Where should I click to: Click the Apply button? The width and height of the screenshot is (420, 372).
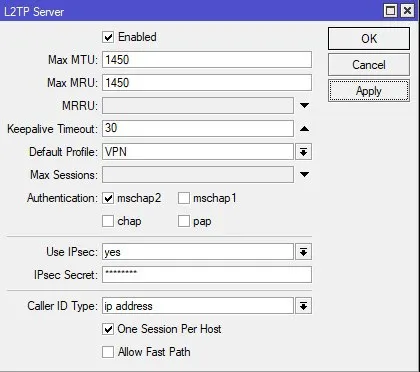pyautogui.click(x=369, y=91)
